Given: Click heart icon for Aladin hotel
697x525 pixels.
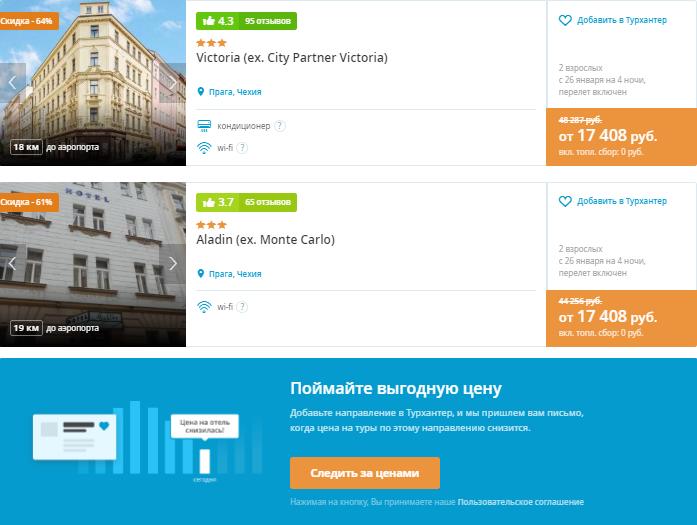Looking at the screenshot, I should (x=565, y=201).
